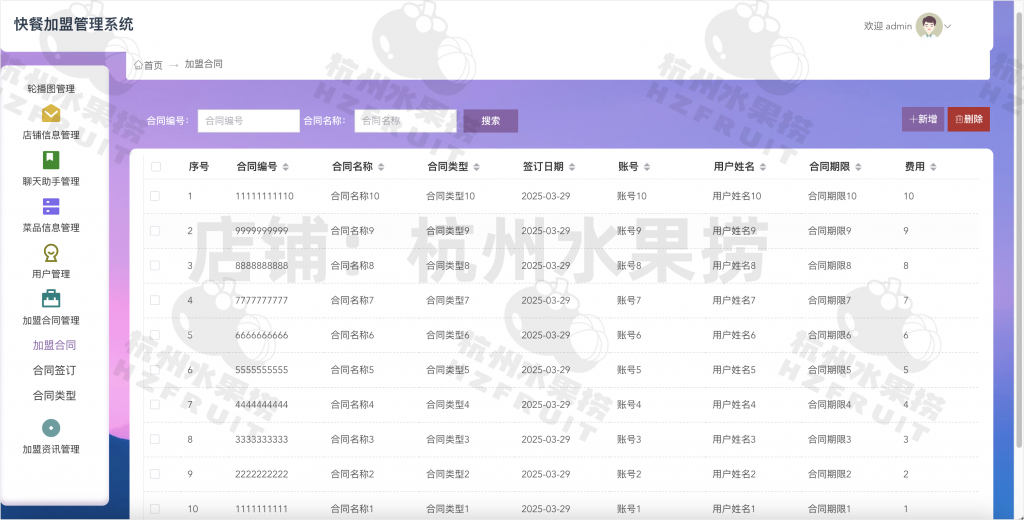Click cell 用户姓名6

click(734, 335)
